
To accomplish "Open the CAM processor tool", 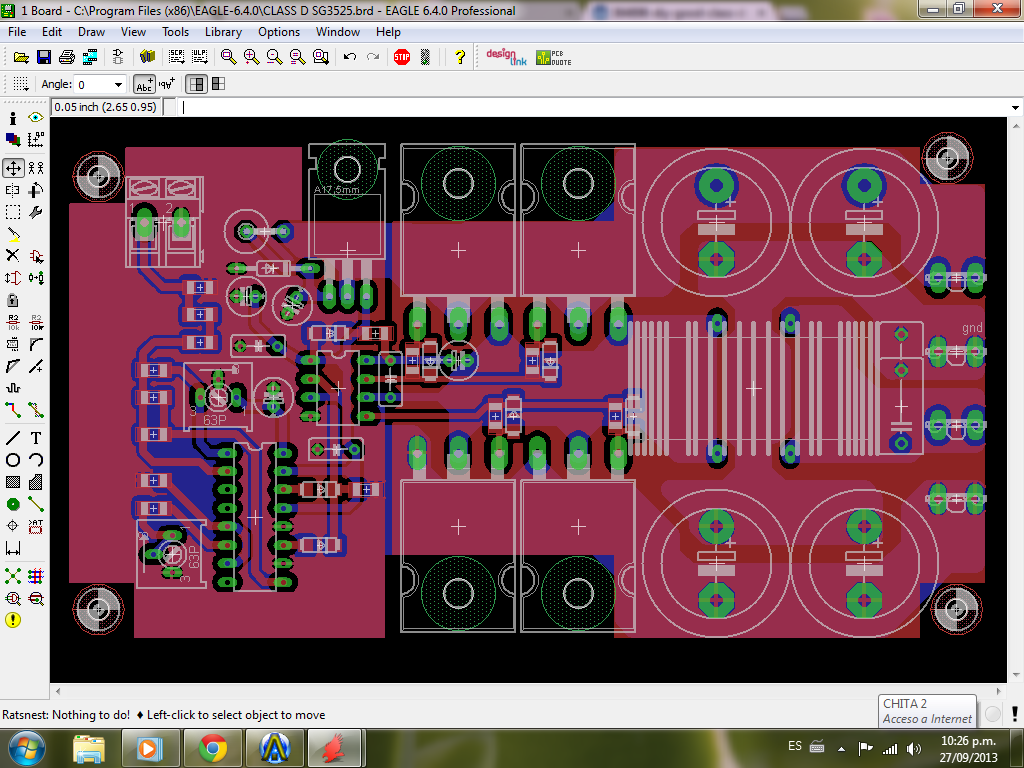I will pyautogui.click(x=89, y=57).
